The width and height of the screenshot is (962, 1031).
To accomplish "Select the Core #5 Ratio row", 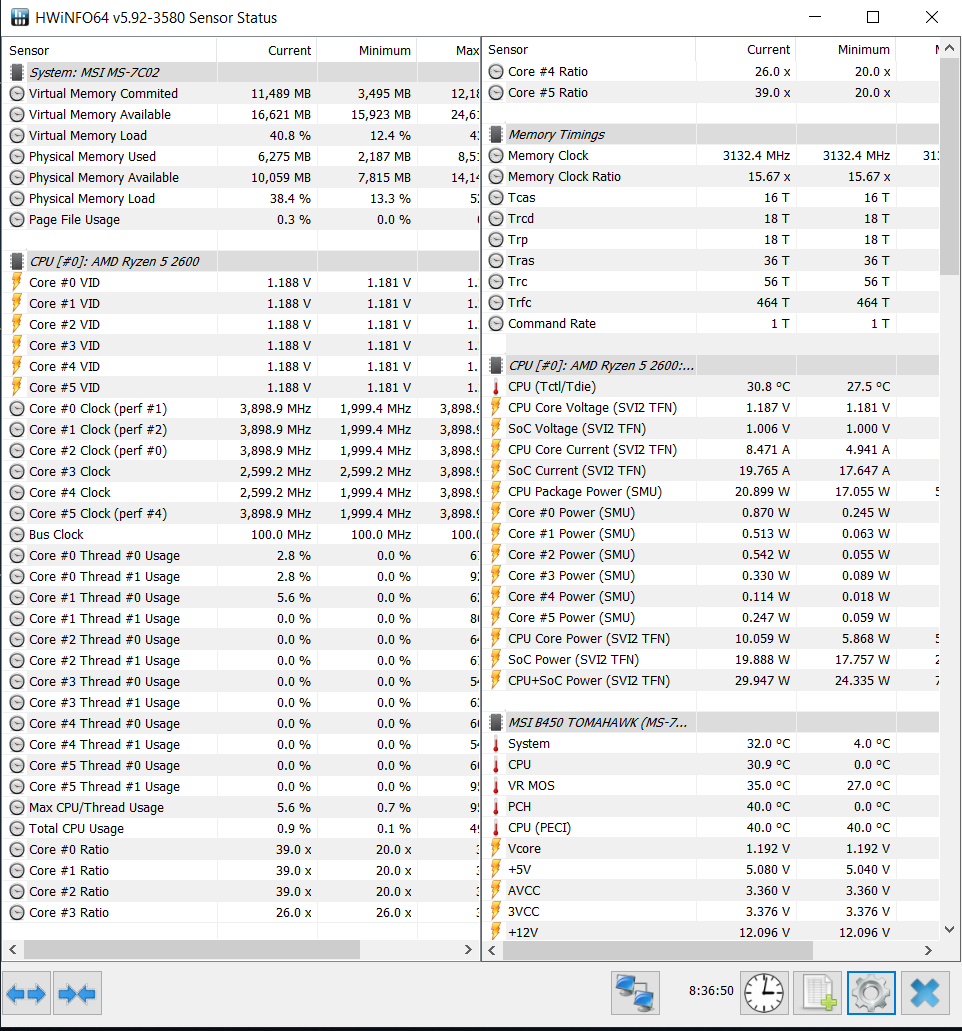I will pyautogui.click(x=711, y=93).
